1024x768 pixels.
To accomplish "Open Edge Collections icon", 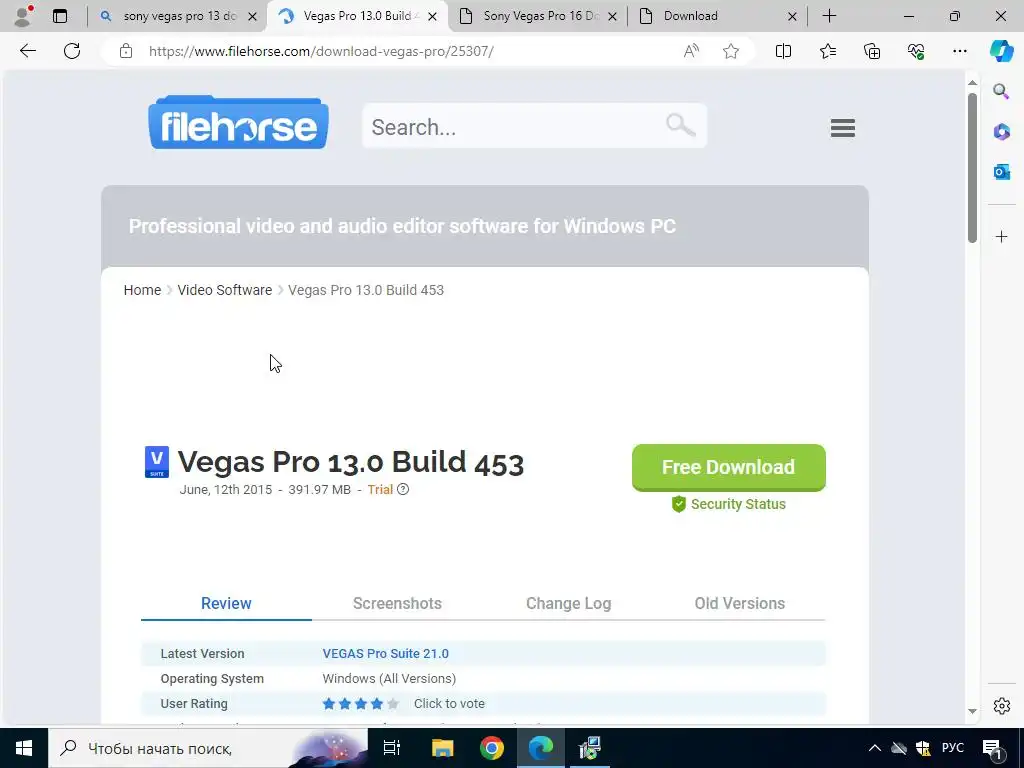I will (872, 51).
